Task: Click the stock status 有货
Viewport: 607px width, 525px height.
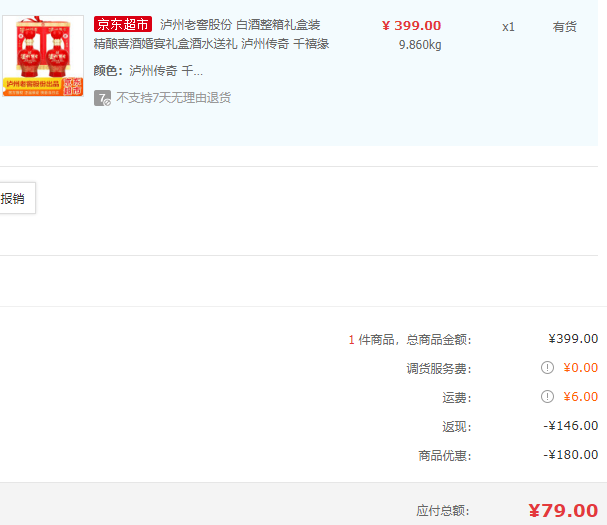Action: click(x=564, y=27)
